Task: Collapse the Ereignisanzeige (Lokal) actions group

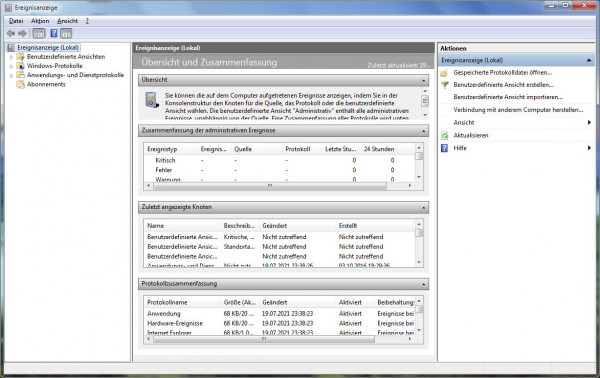Action: [x=589, y=60]
